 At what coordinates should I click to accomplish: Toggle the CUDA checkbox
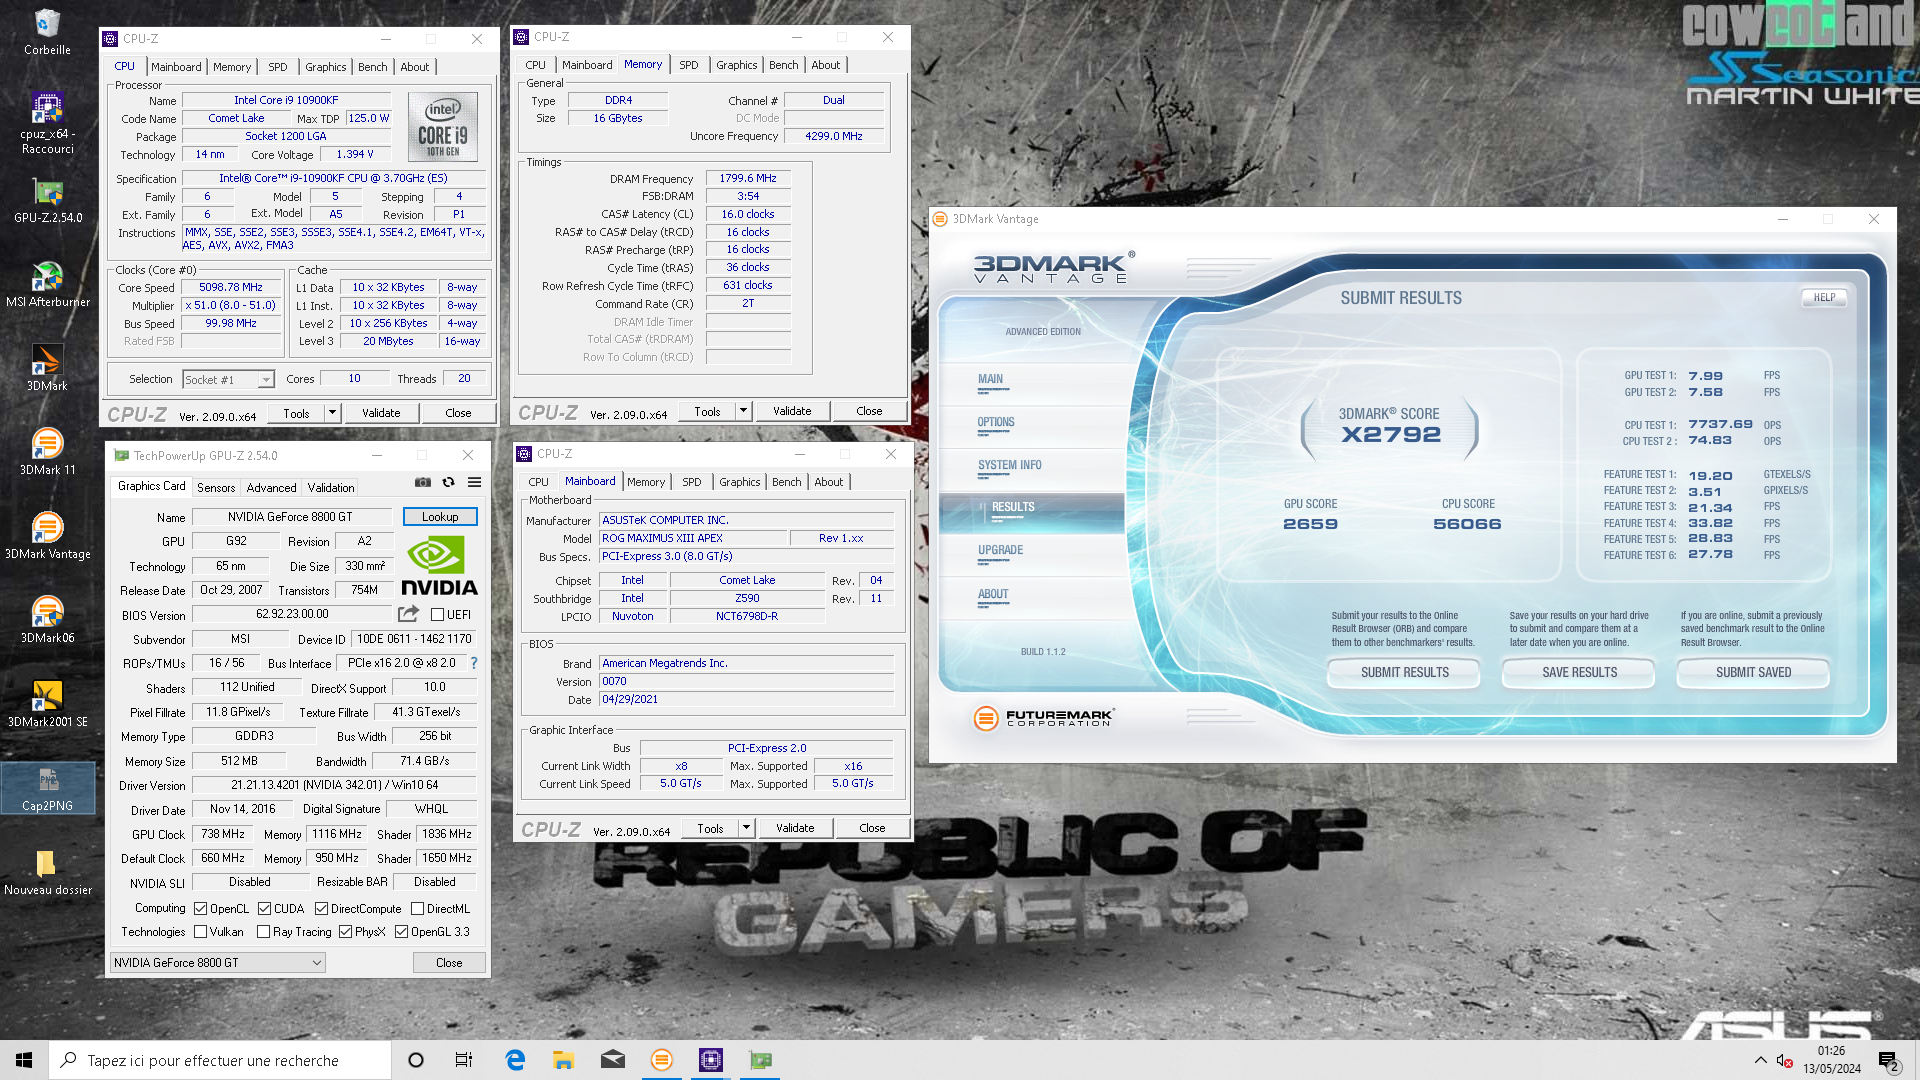[264, 909]
